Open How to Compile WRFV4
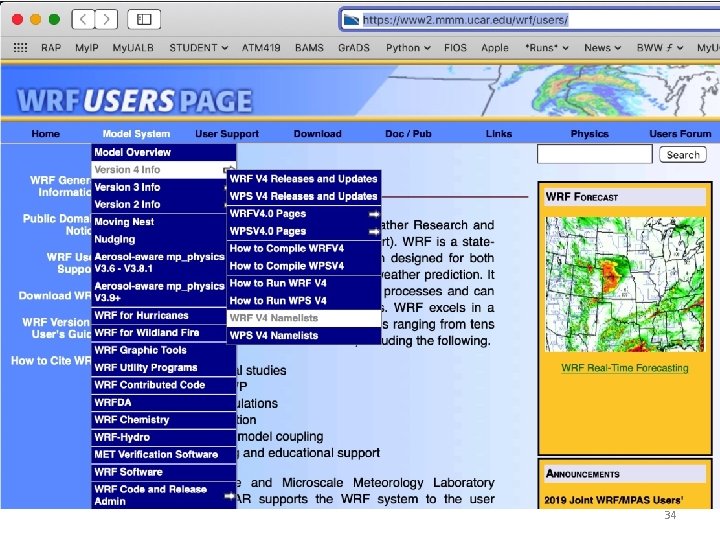This screenshot has height=540, width=720. tap(304, 248)
